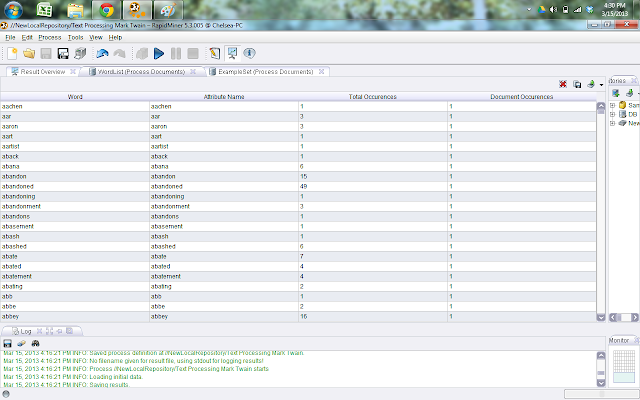
Task: Select WordList (Process Documents) tab
Action: [x=141, y=72]
